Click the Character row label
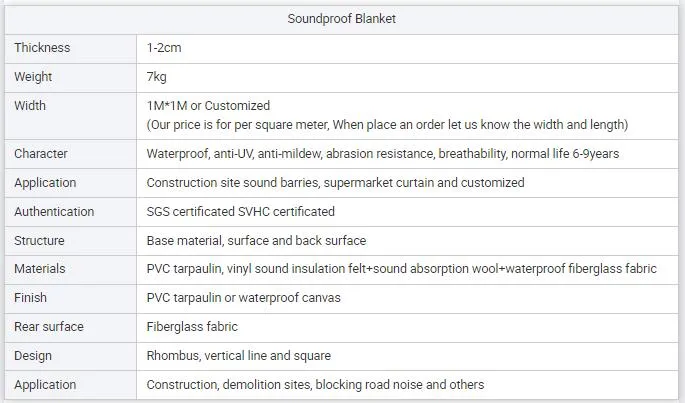 tap(41, 154)
